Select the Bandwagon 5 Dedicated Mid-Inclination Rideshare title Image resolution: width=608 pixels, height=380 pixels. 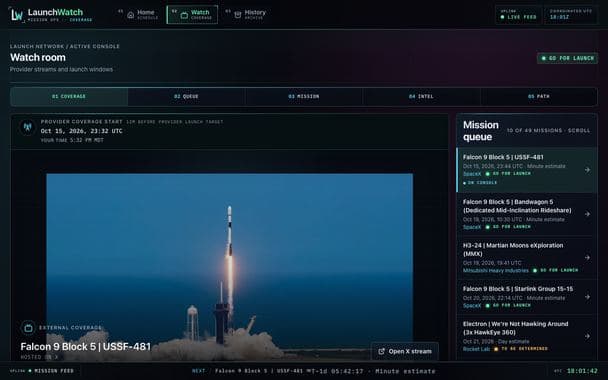tap(517, 206)
